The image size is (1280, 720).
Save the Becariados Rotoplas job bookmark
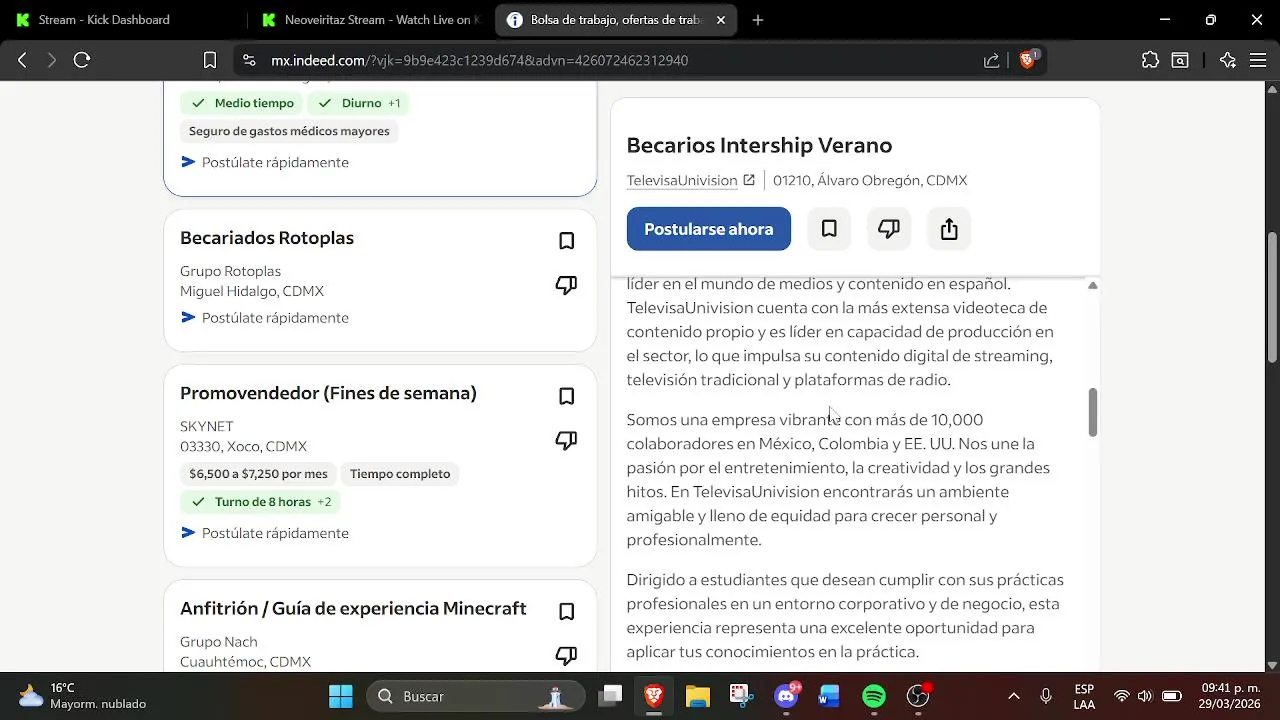coord(566,241)
